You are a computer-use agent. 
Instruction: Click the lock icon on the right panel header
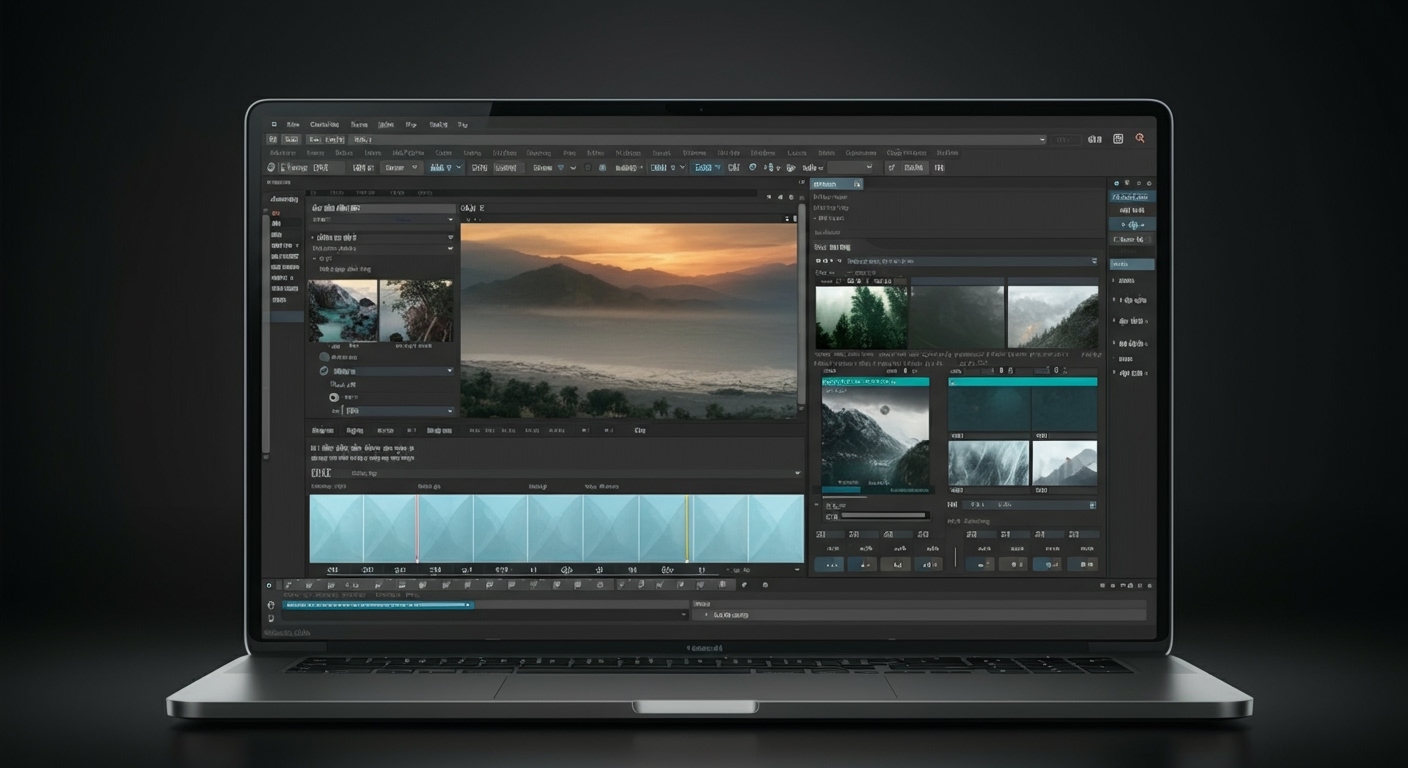[857, 184]
